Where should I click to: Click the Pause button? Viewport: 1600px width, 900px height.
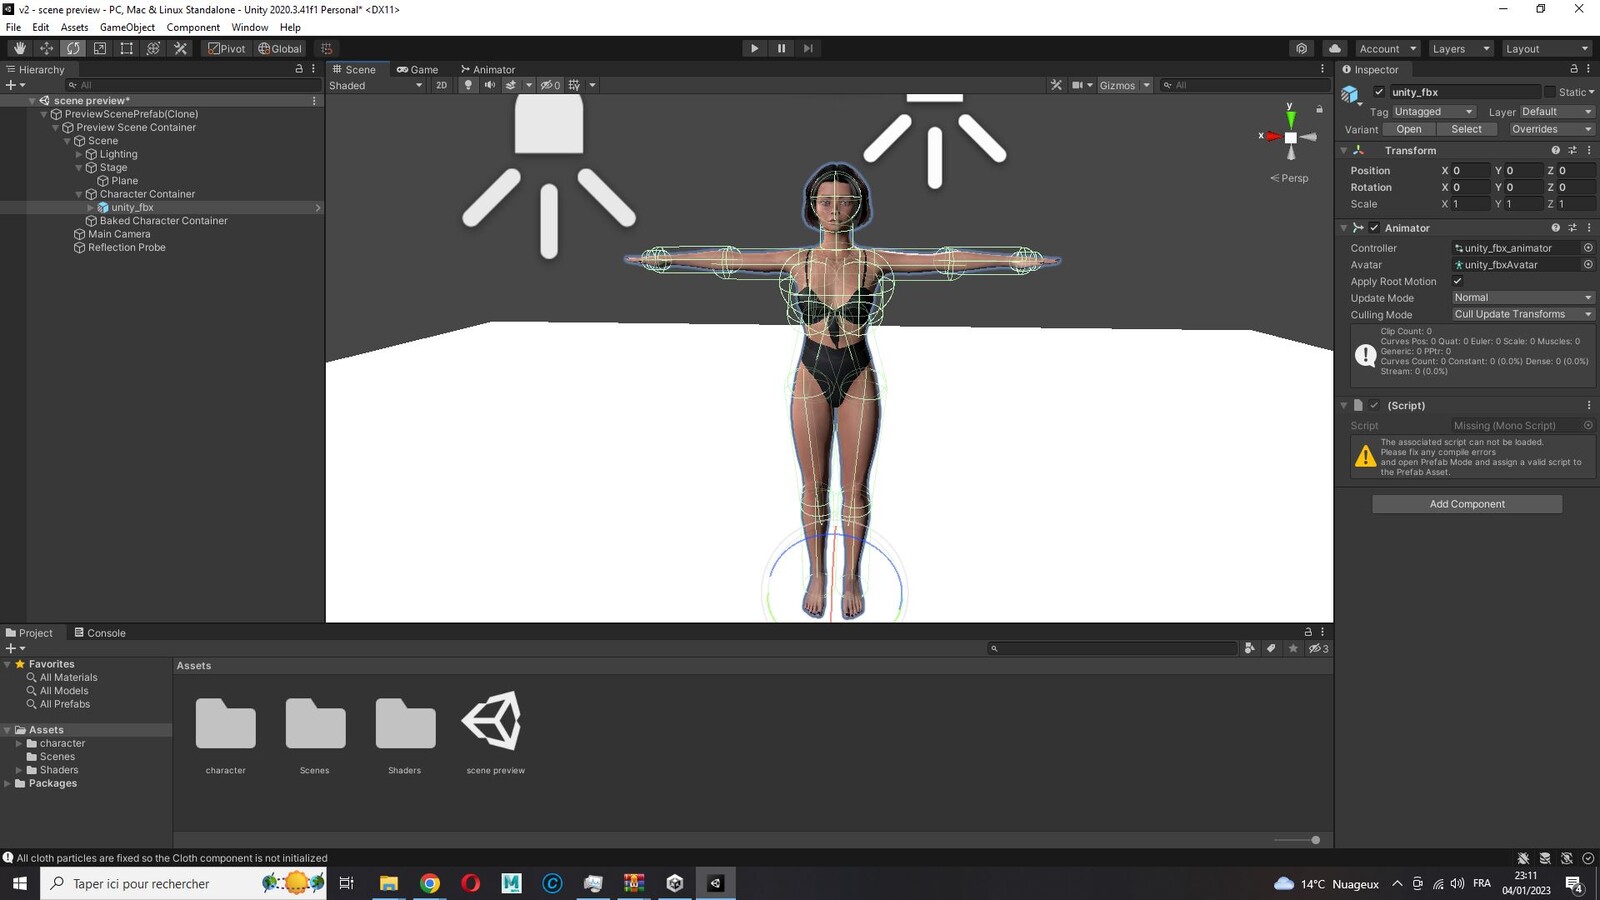point(781,48)
